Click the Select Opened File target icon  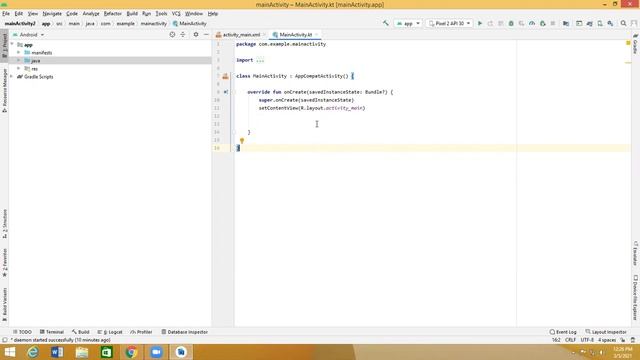click(172, 35)
